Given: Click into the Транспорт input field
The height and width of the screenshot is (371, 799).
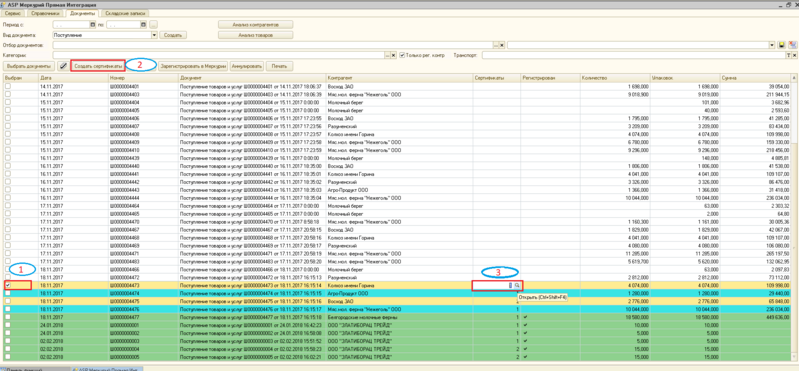Looking at the screenshot, I should [633, 55].
